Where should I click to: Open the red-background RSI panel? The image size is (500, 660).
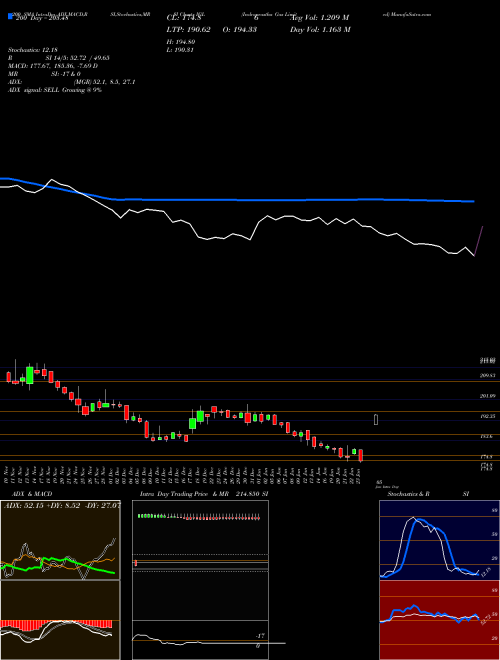pyautogui.click(x=439, y=620)
